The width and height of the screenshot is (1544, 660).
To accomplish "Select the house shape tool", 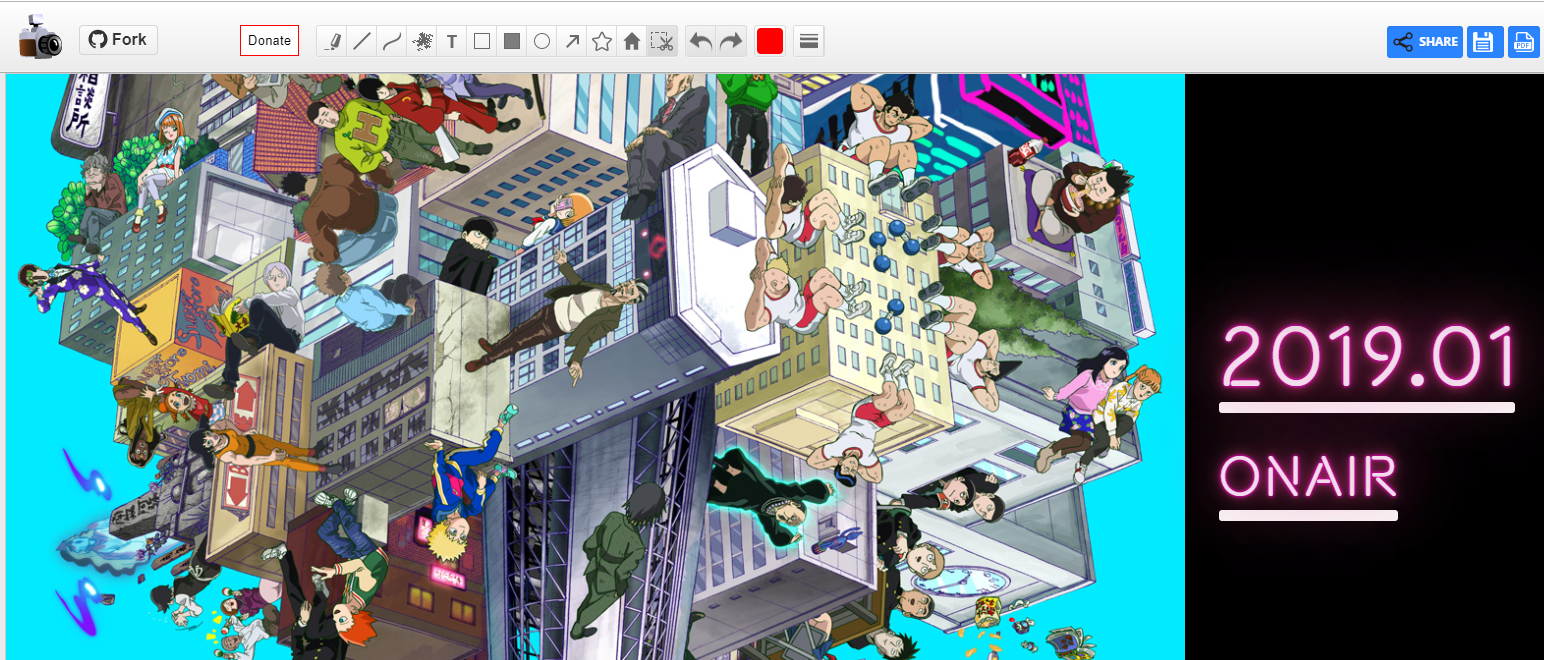I will pos(632,41).
